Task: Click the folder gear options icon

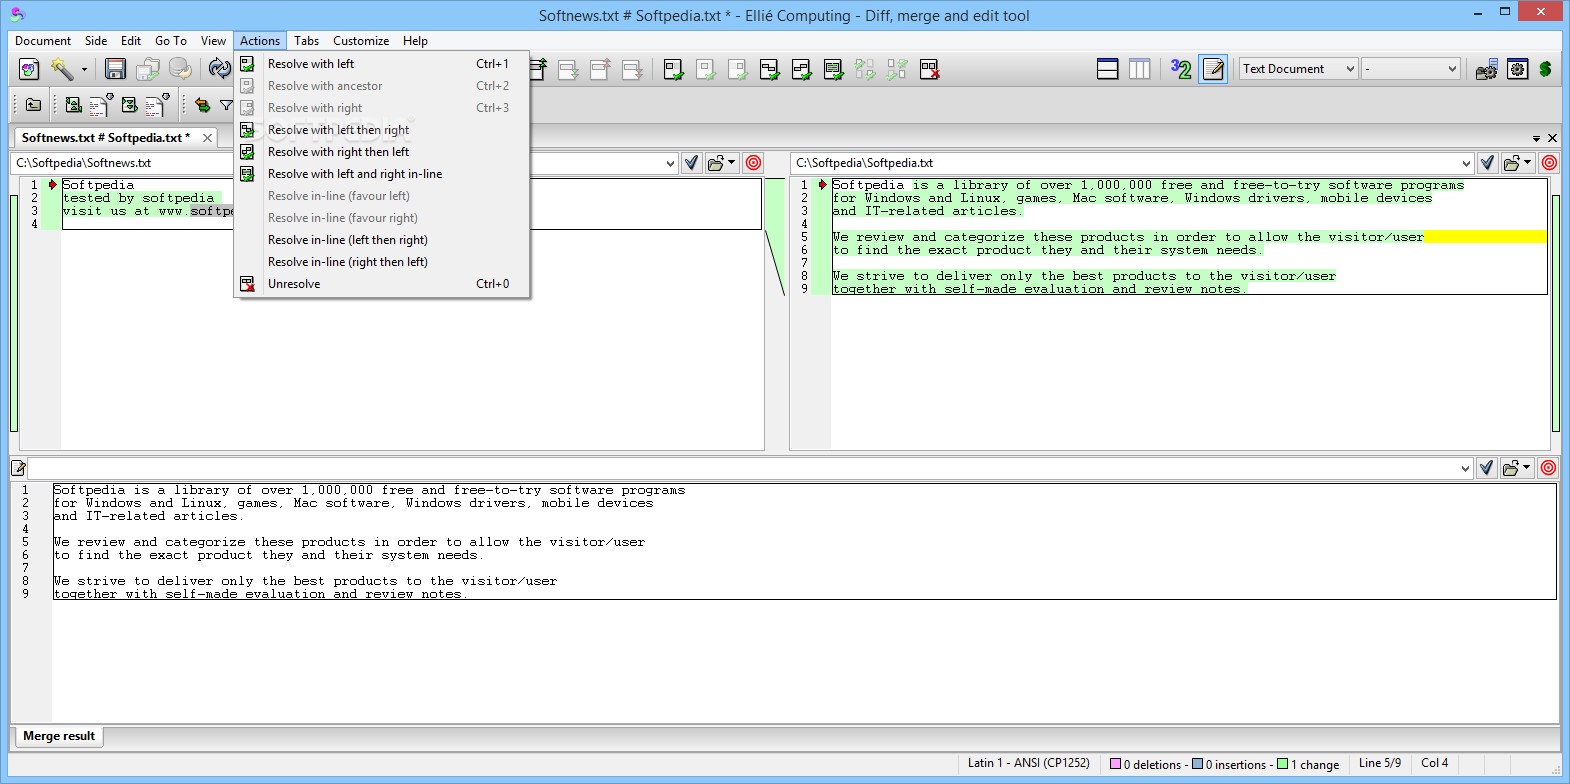Action: (1486, 69)
